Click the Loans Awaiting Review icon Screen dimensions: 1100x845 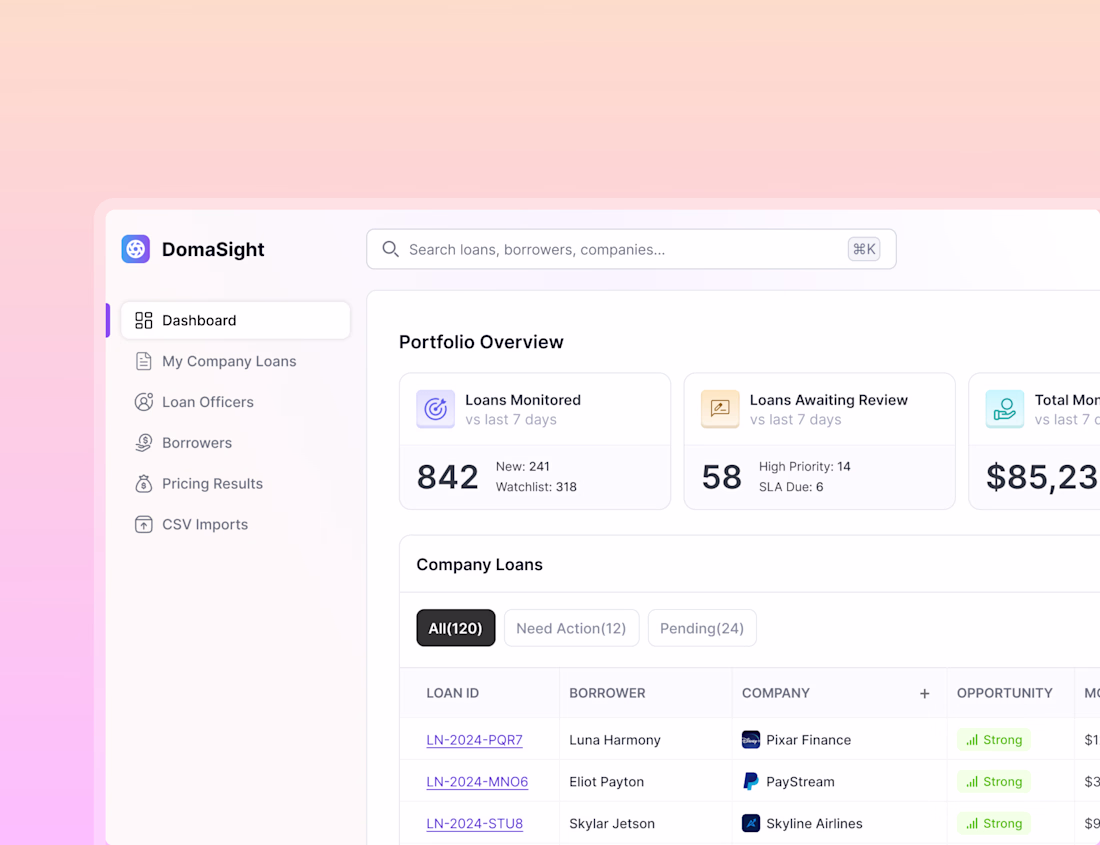720,409
